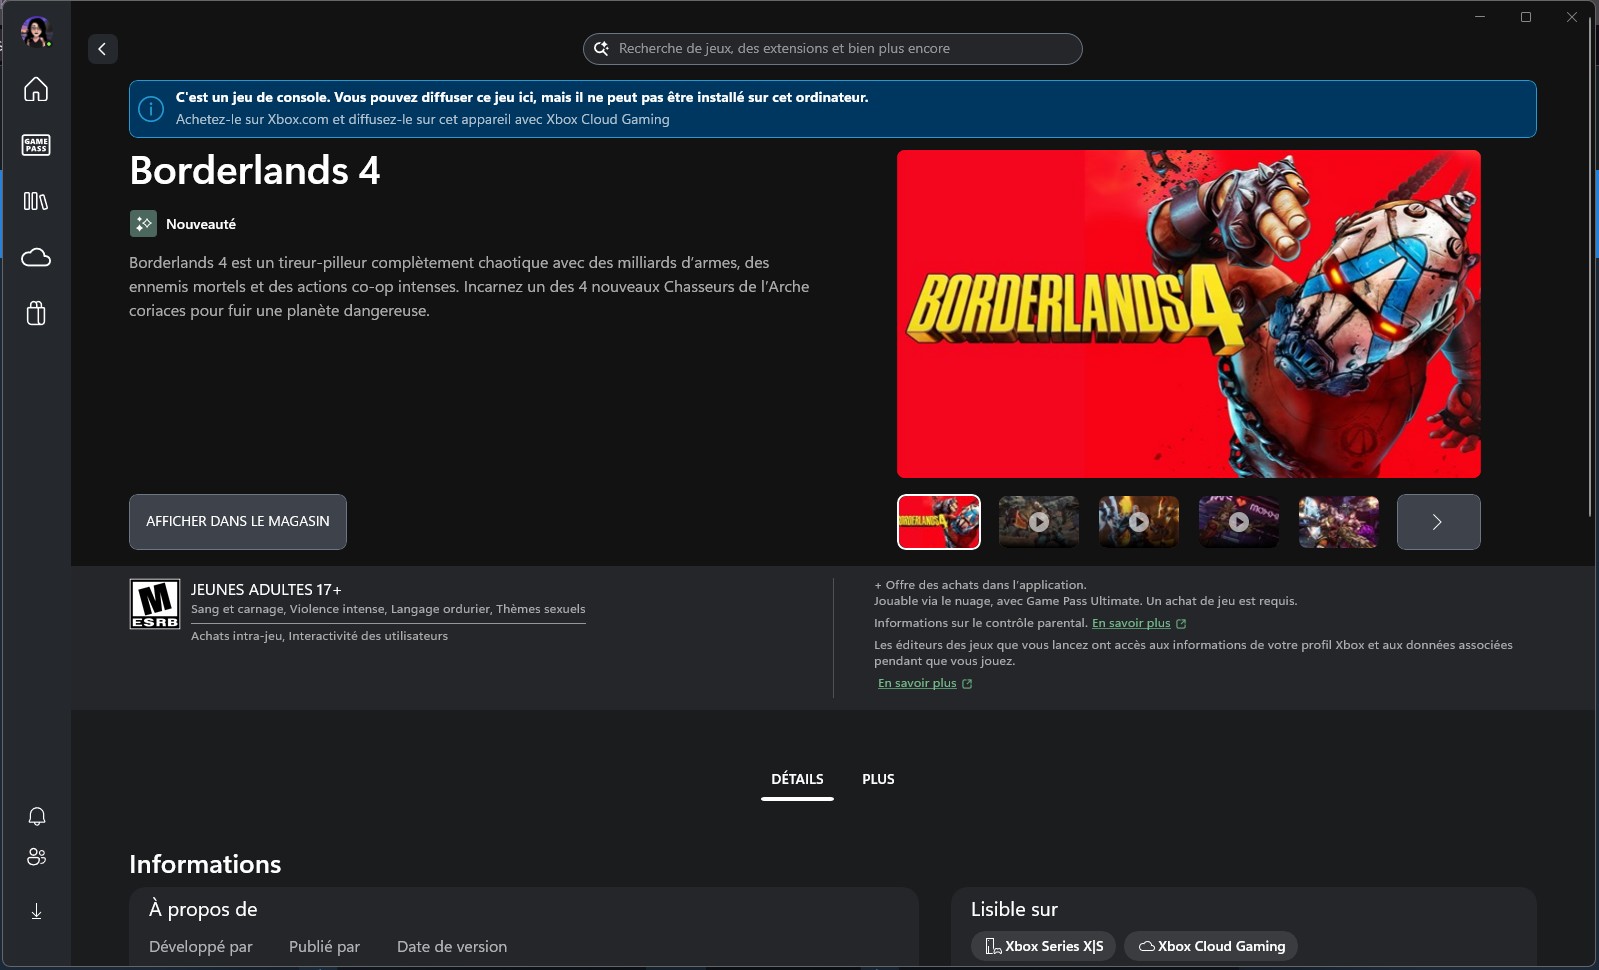
Task: Go to Home in sidebar
Action: 36,89
